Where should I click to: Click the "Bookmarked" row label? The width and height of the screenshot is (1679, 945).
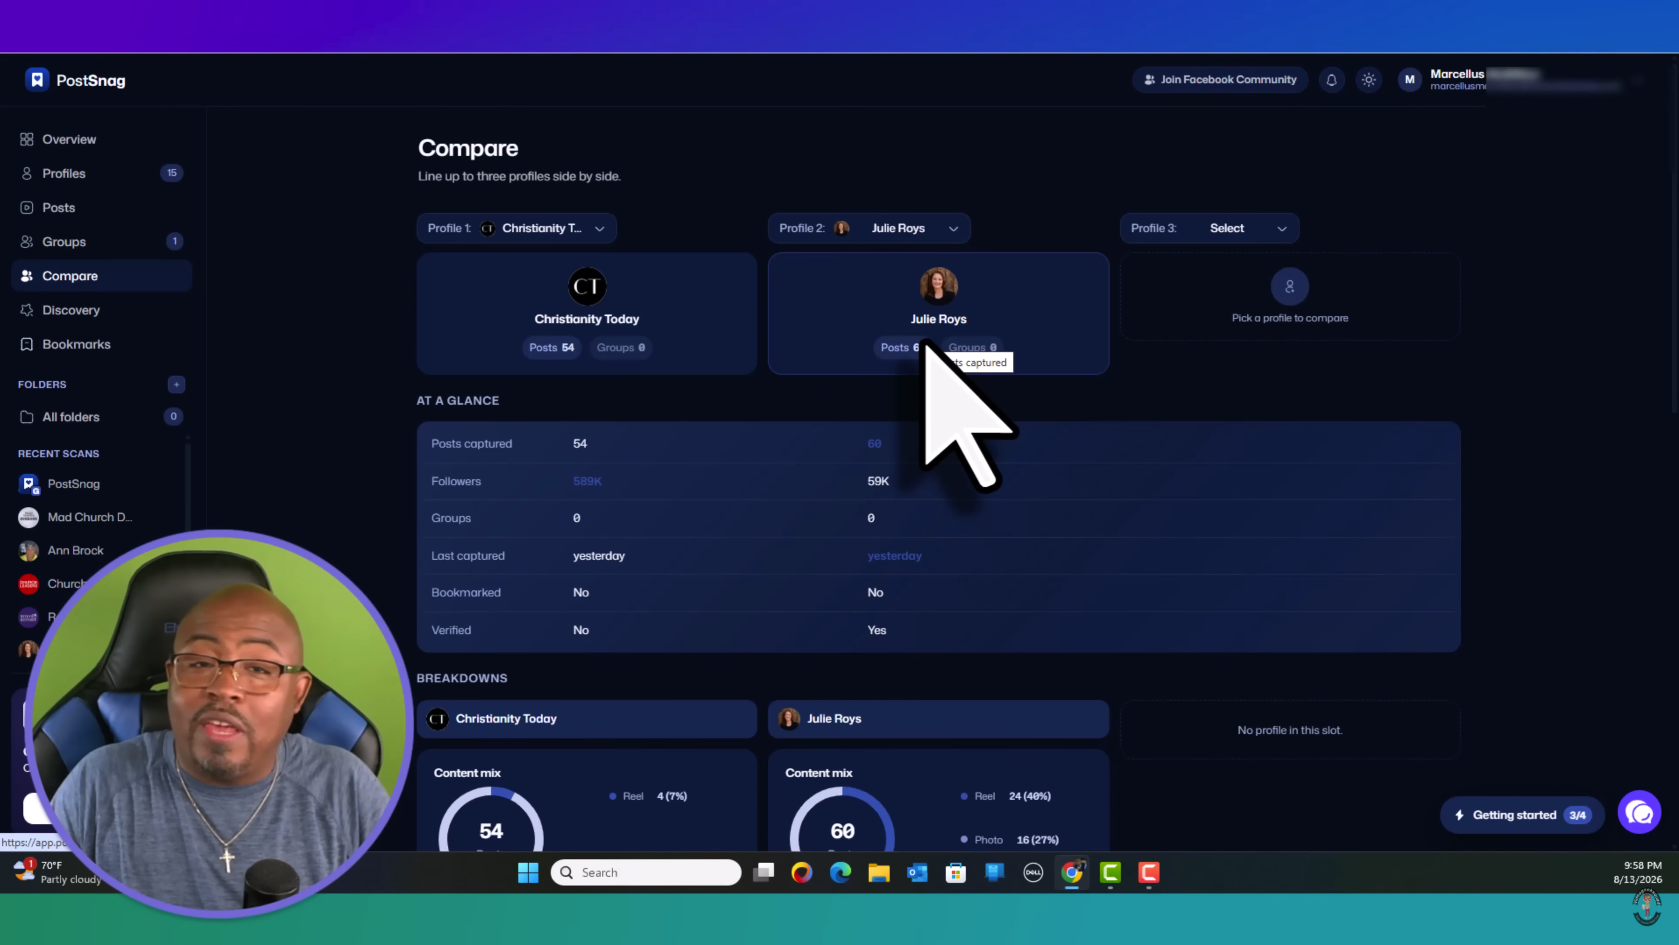point(466,593)
